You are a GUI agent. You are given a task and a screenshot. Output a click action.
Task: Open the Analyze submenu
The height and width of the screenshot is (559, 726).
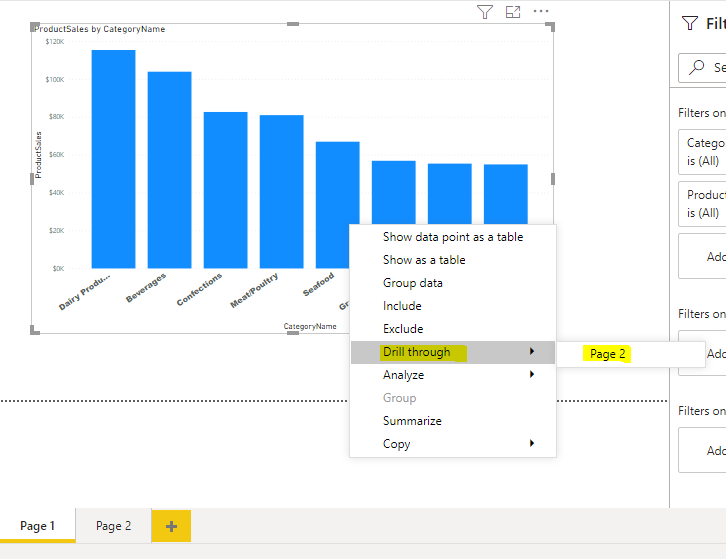point(453,375)
